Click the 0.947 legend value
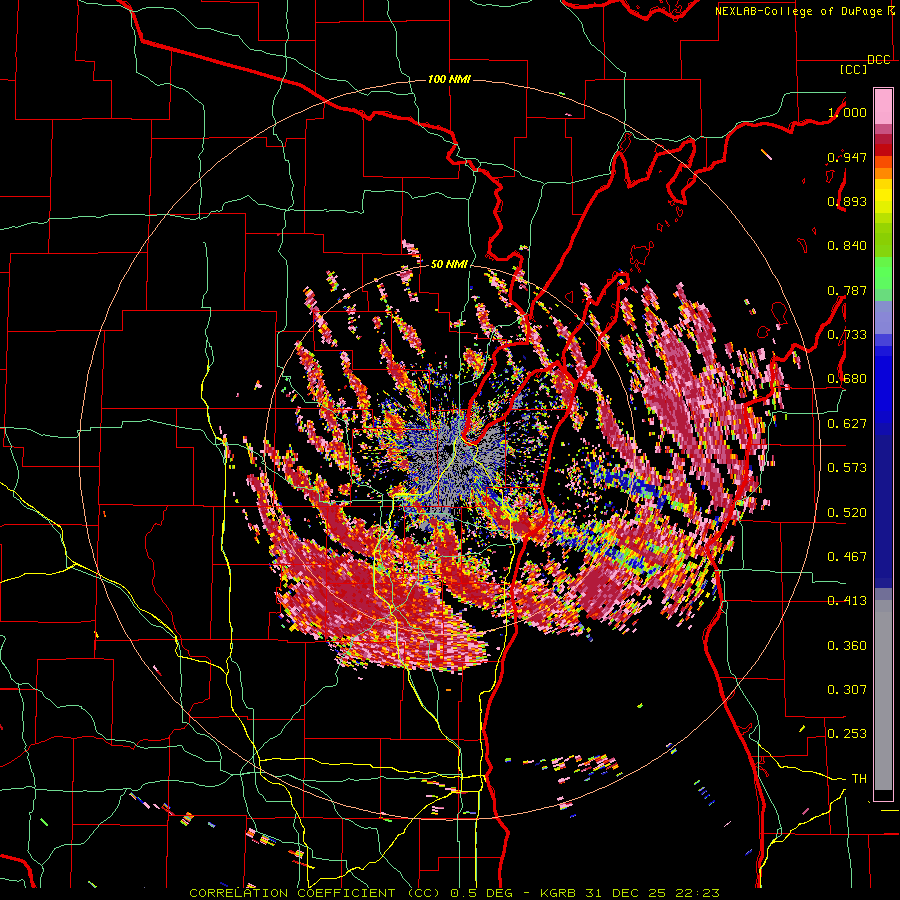900x900 pixels. (x=847, y=157)
